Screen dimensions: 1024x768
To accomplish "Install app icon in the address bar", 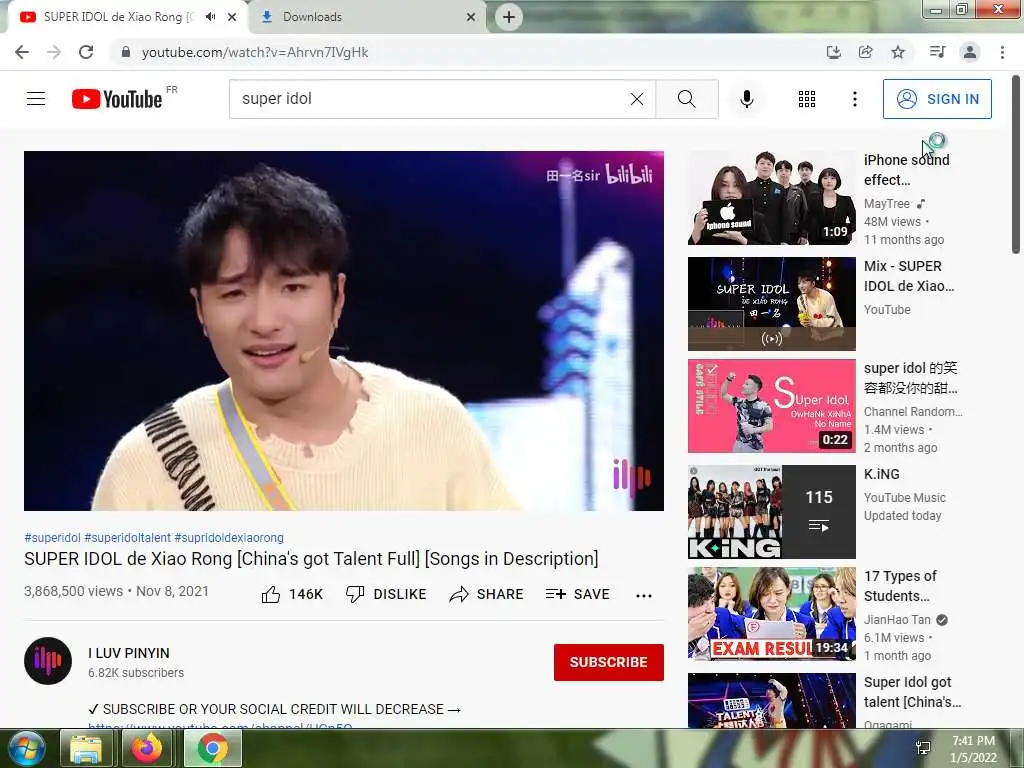I will tap(833, 52).
